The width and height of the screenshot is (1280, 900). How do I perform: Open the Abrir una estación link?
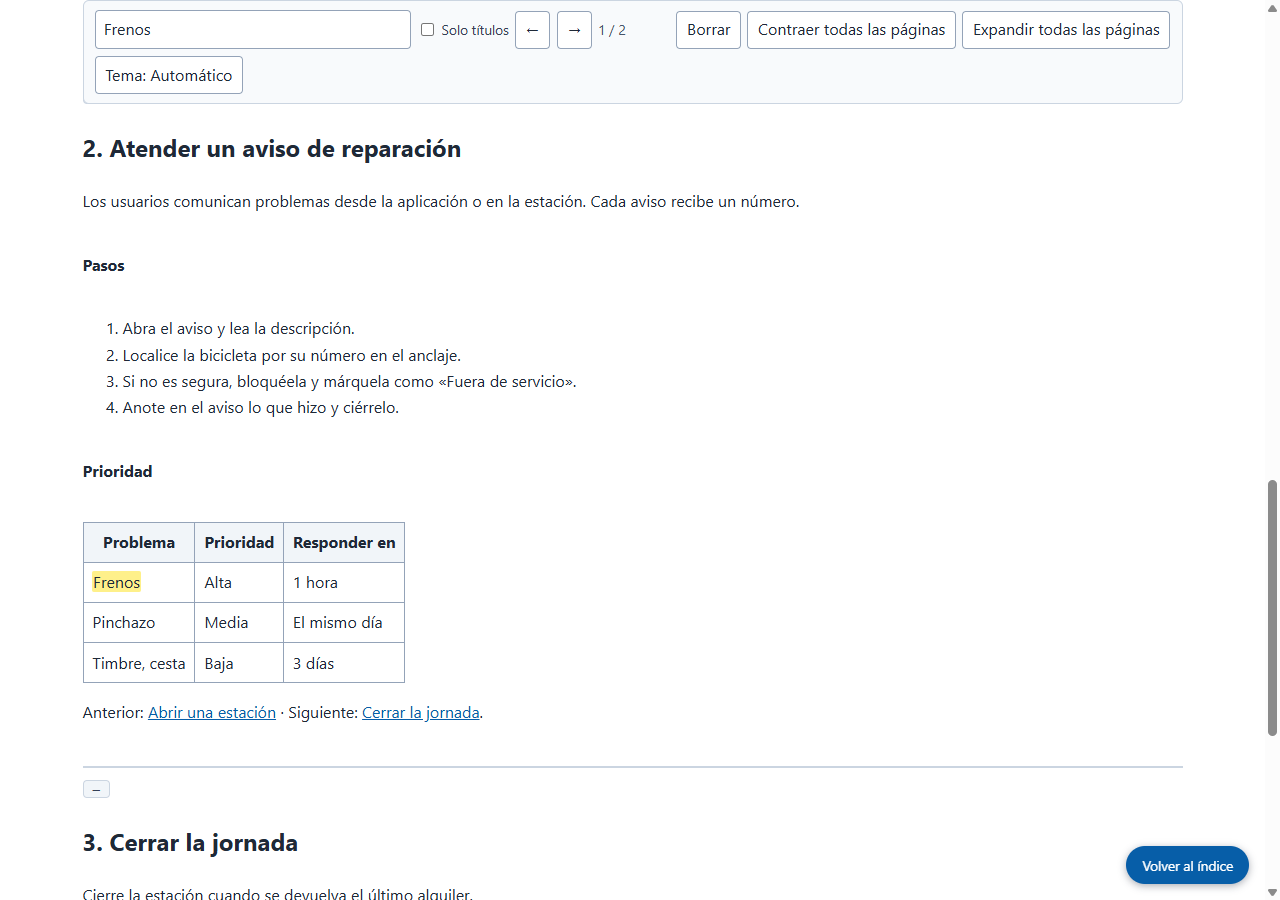click(x=212, y=713)
